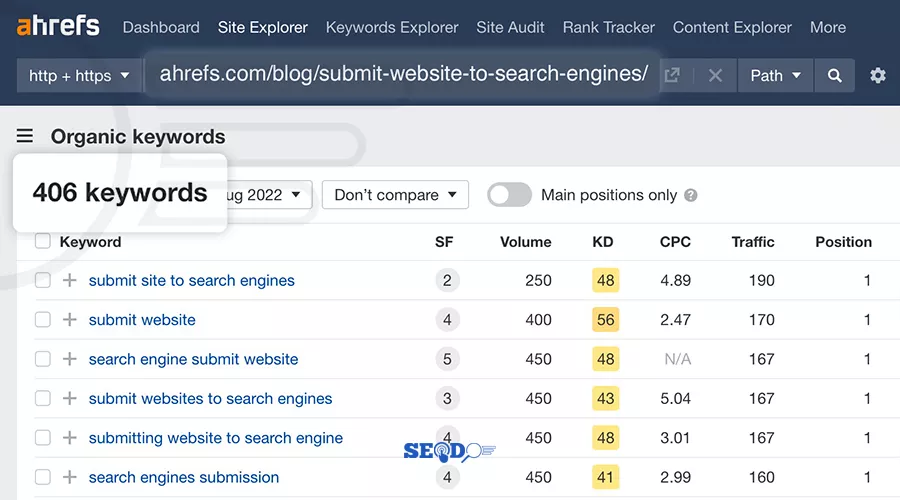Image resolution: width=900 pixels, height=500 pixels.
Task: Check box for submit websites to search engines
Action: 42,398
